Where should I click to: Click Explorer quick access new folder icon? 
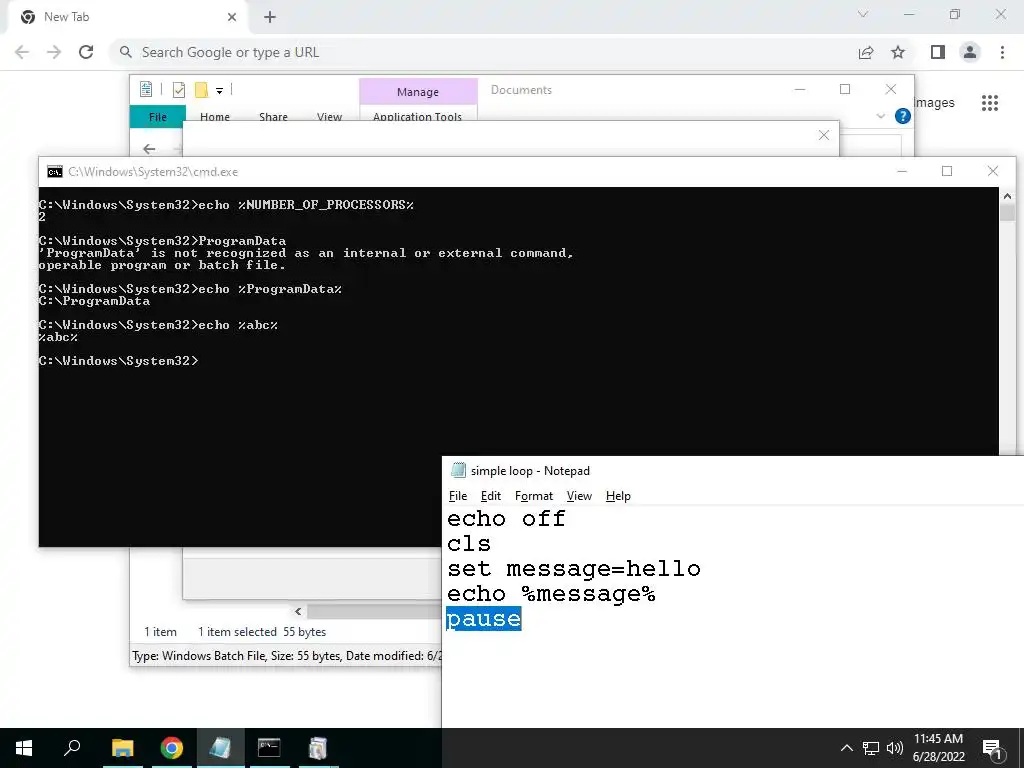pos(201,89)
